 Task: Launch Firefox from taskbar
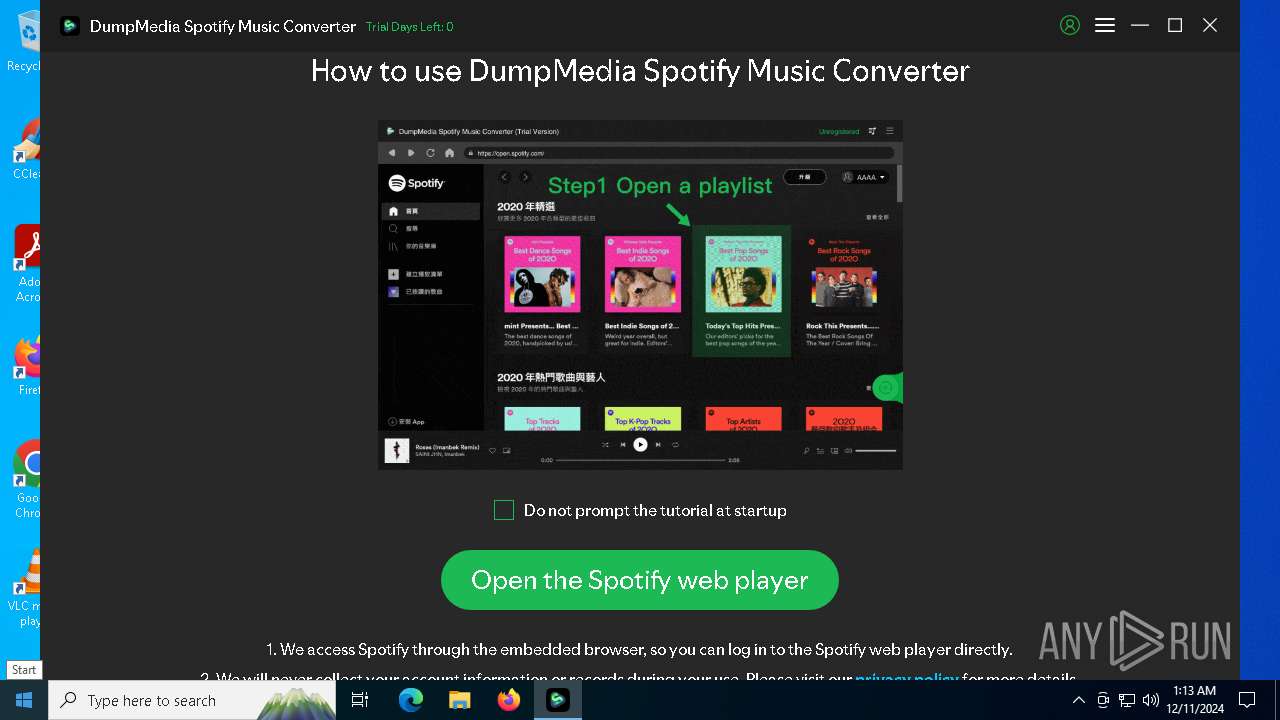tap(509, 700)
